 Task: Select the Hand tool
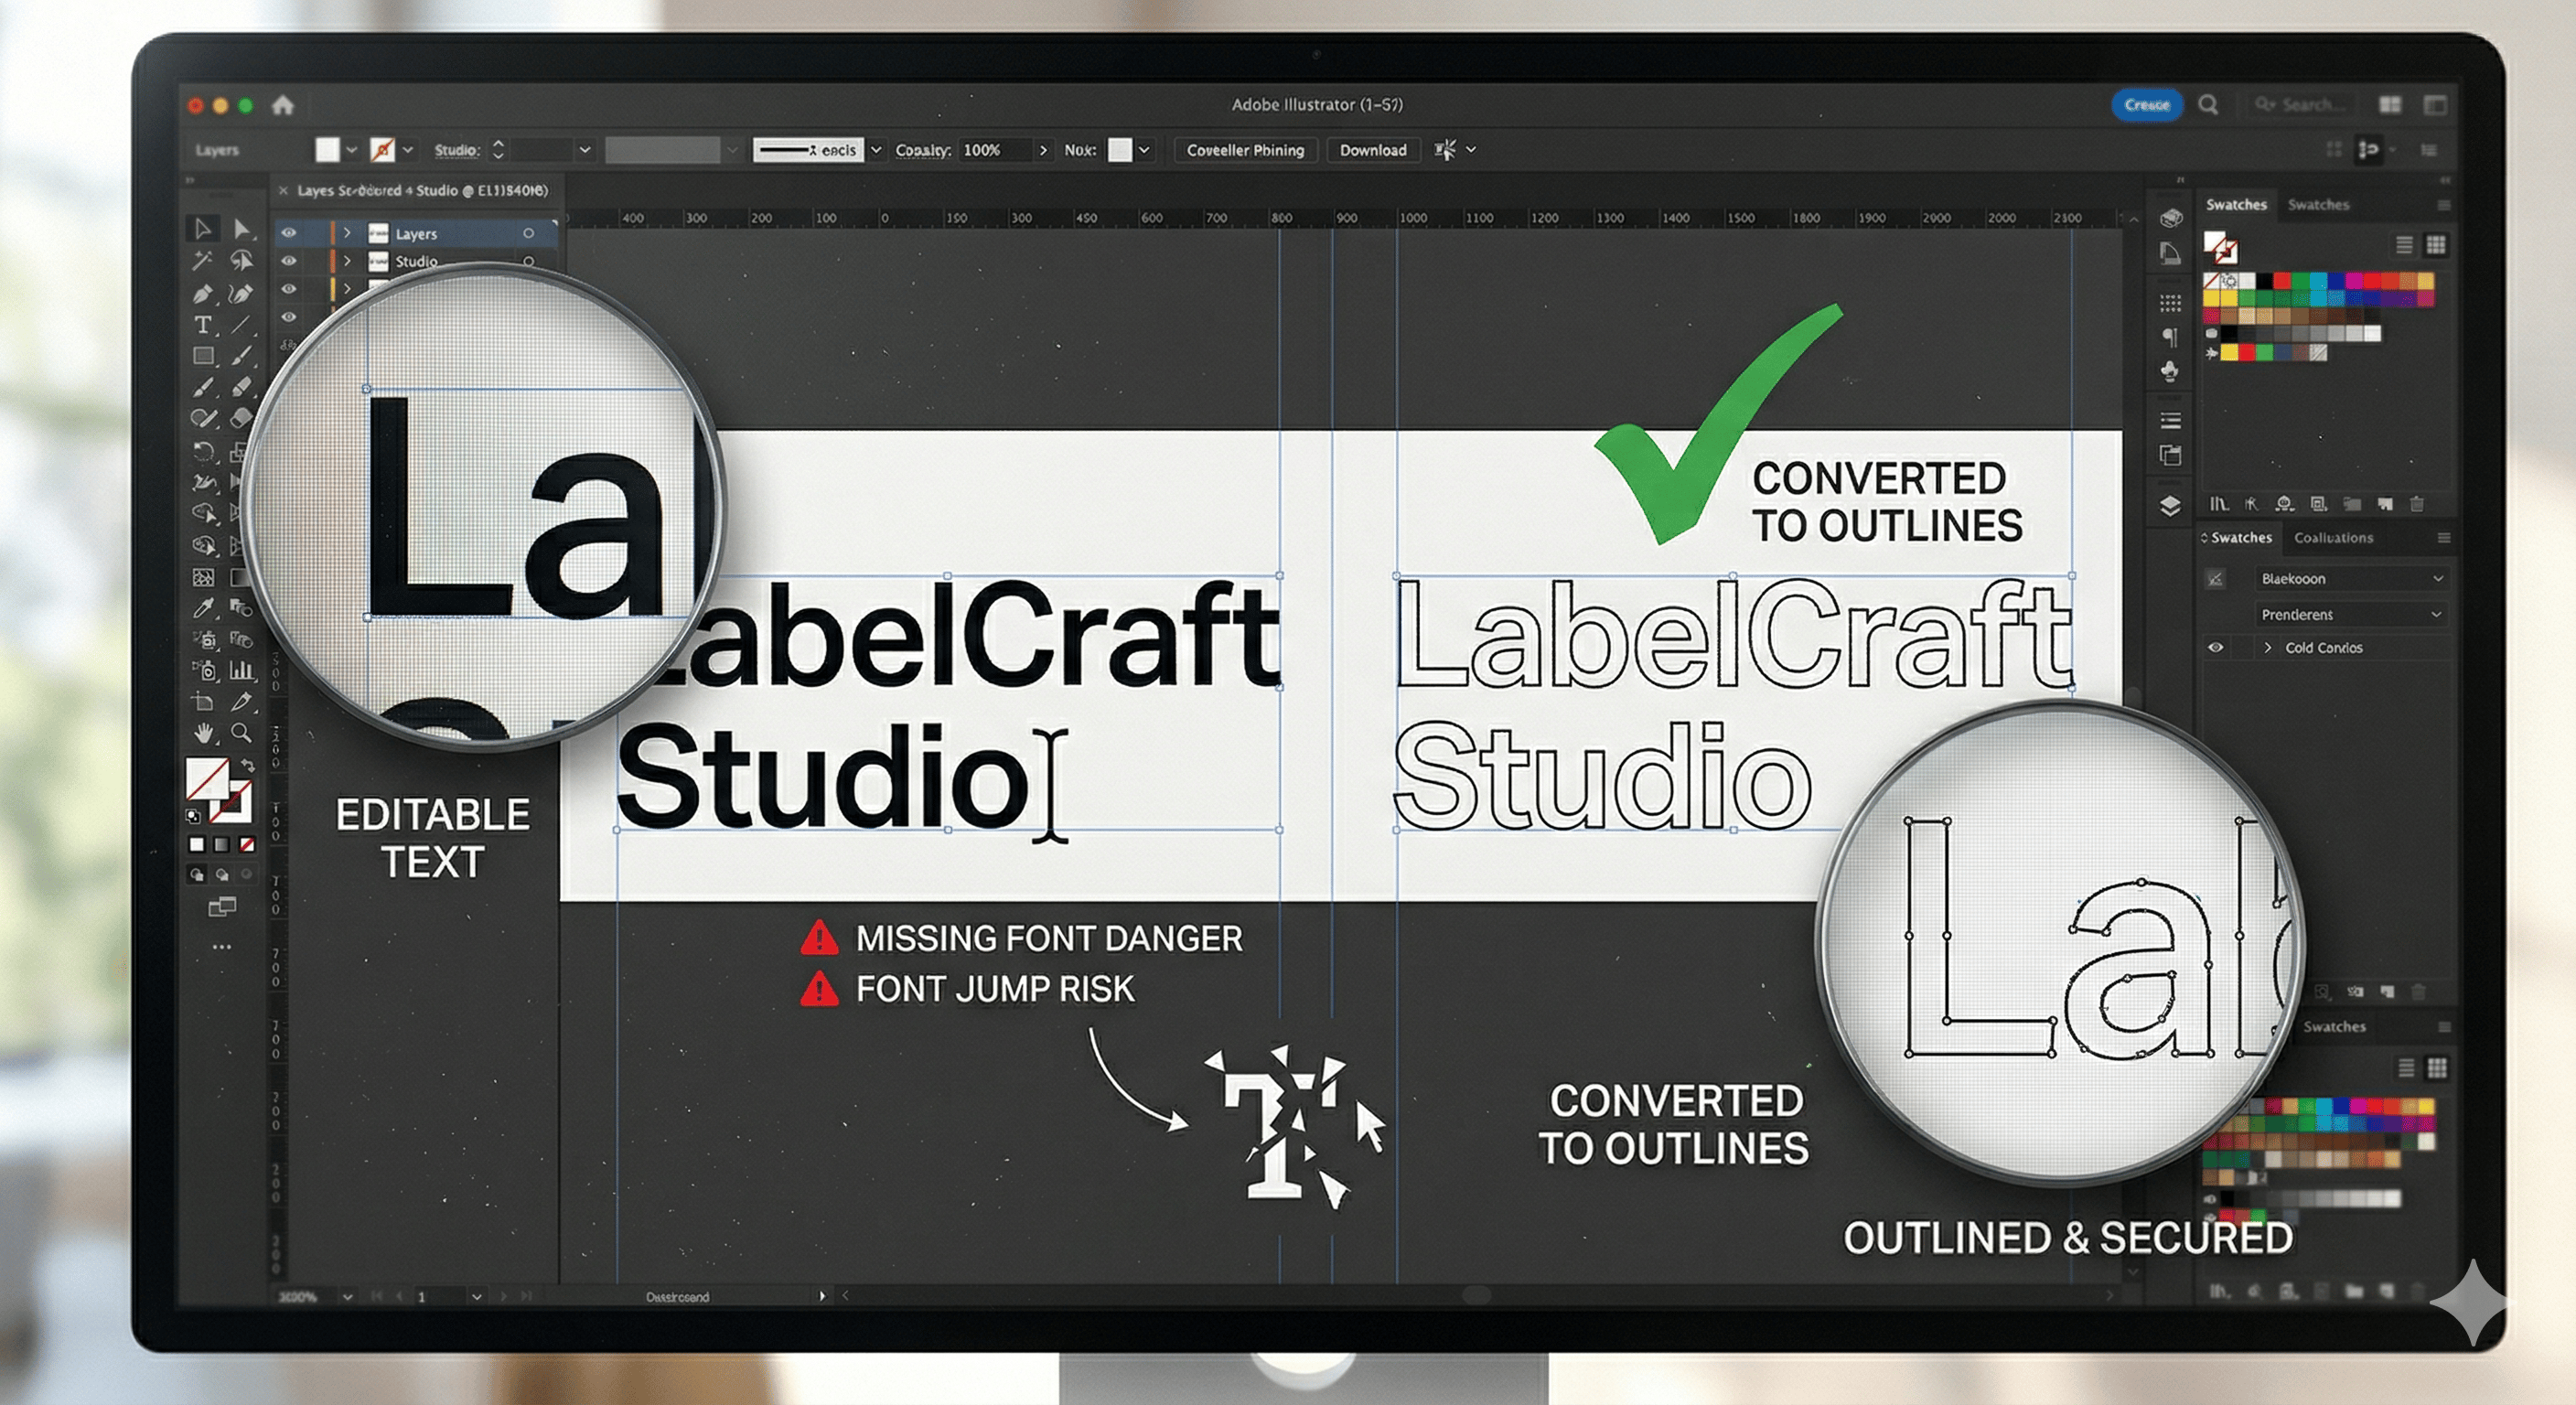point(203,733)
